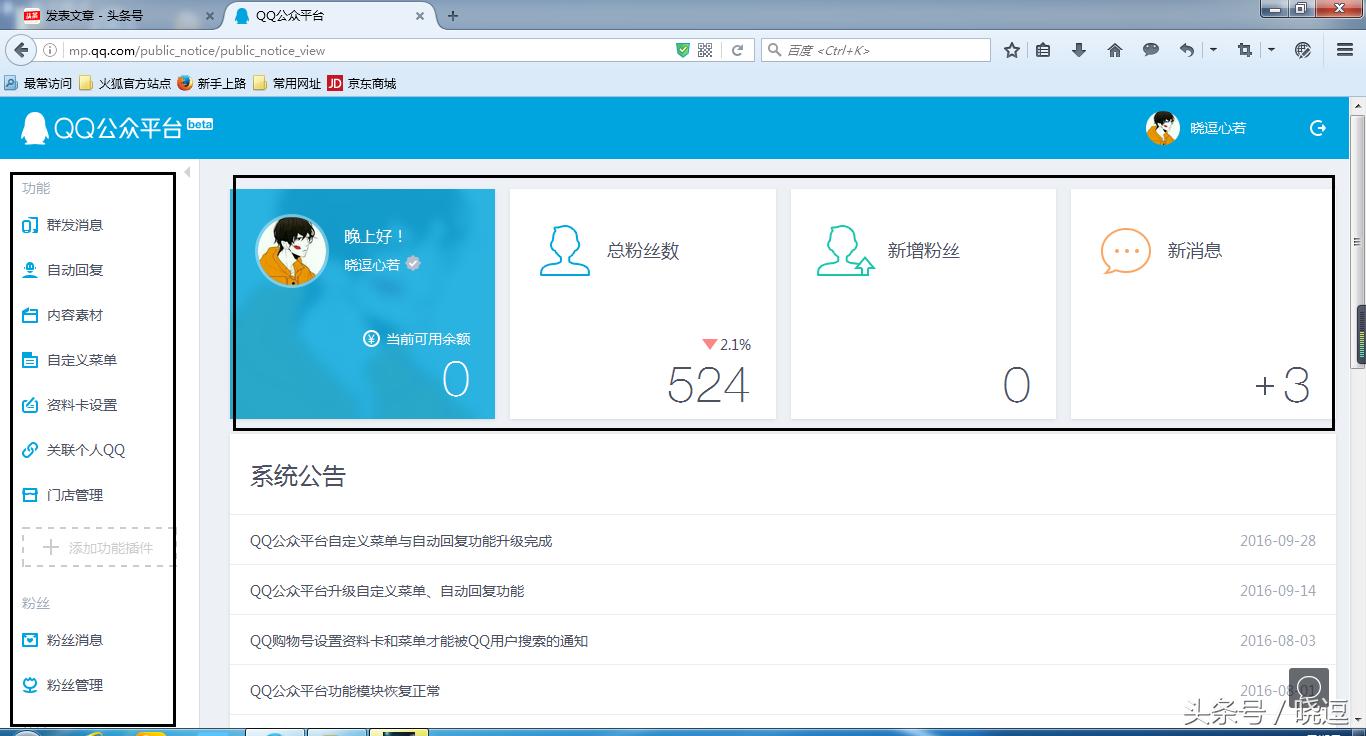The width and height of the screenshot is (1366, 736).
Task: Open the Firefox hamburger menu
Action: click(1343, 48)
